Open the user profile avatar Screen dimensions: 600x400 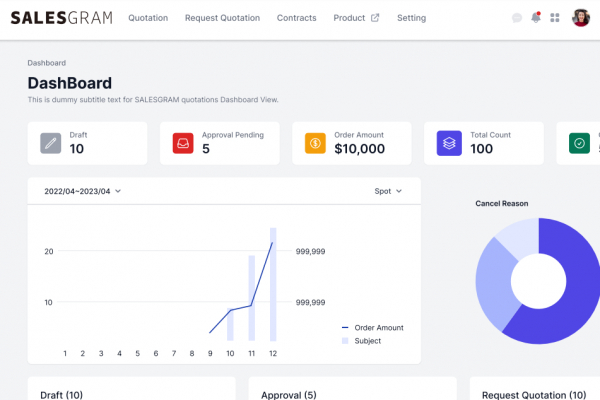click(580, 18)
